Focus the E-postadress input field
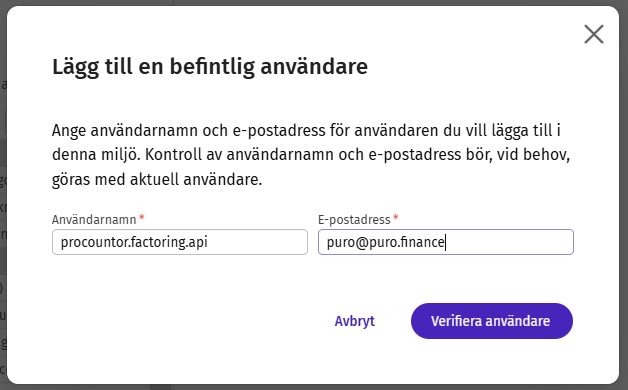The image size is (628, 390). [x=446, y=242]
